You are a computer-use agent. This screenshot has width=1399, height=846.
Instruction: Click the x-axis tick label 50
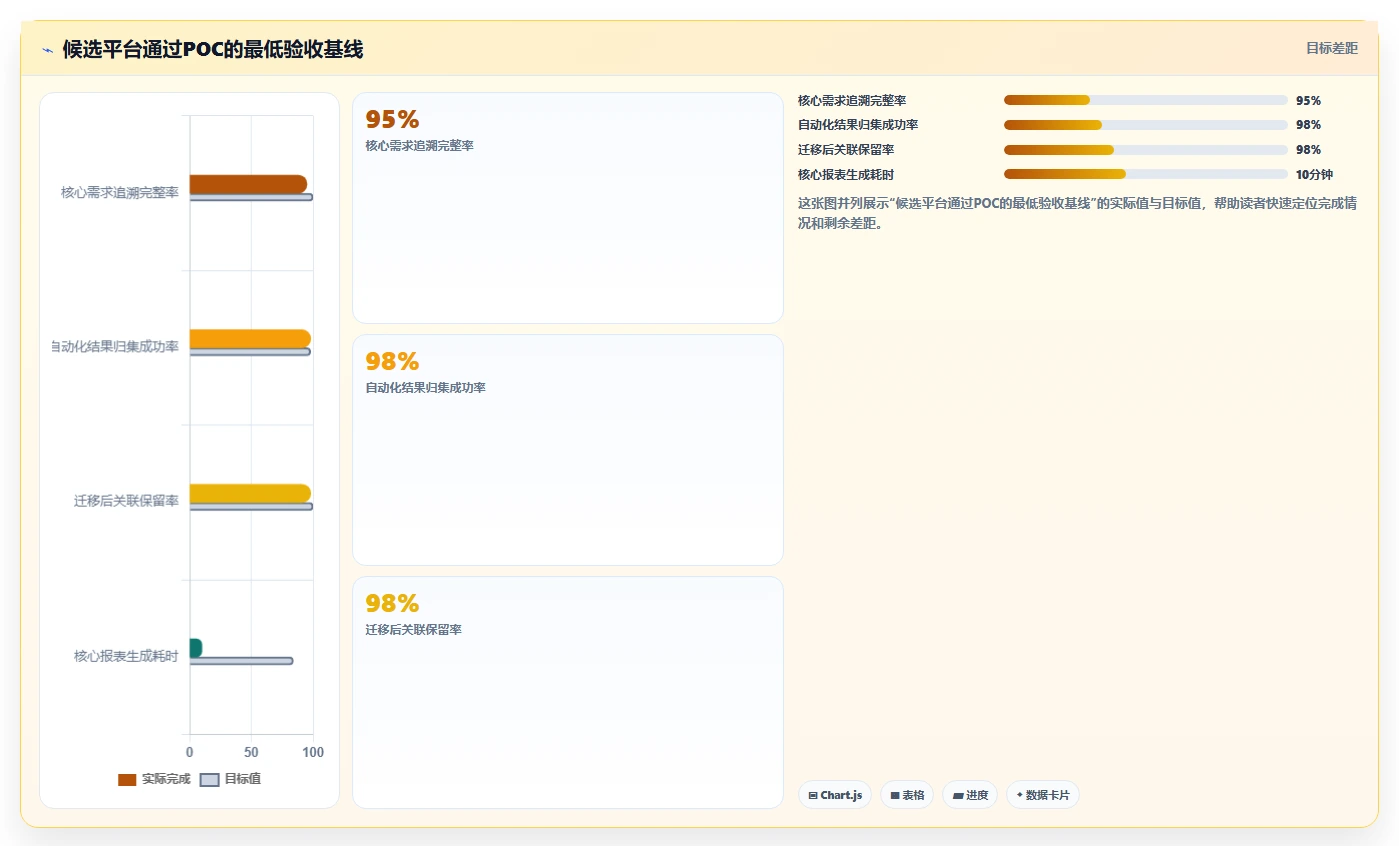251,752
